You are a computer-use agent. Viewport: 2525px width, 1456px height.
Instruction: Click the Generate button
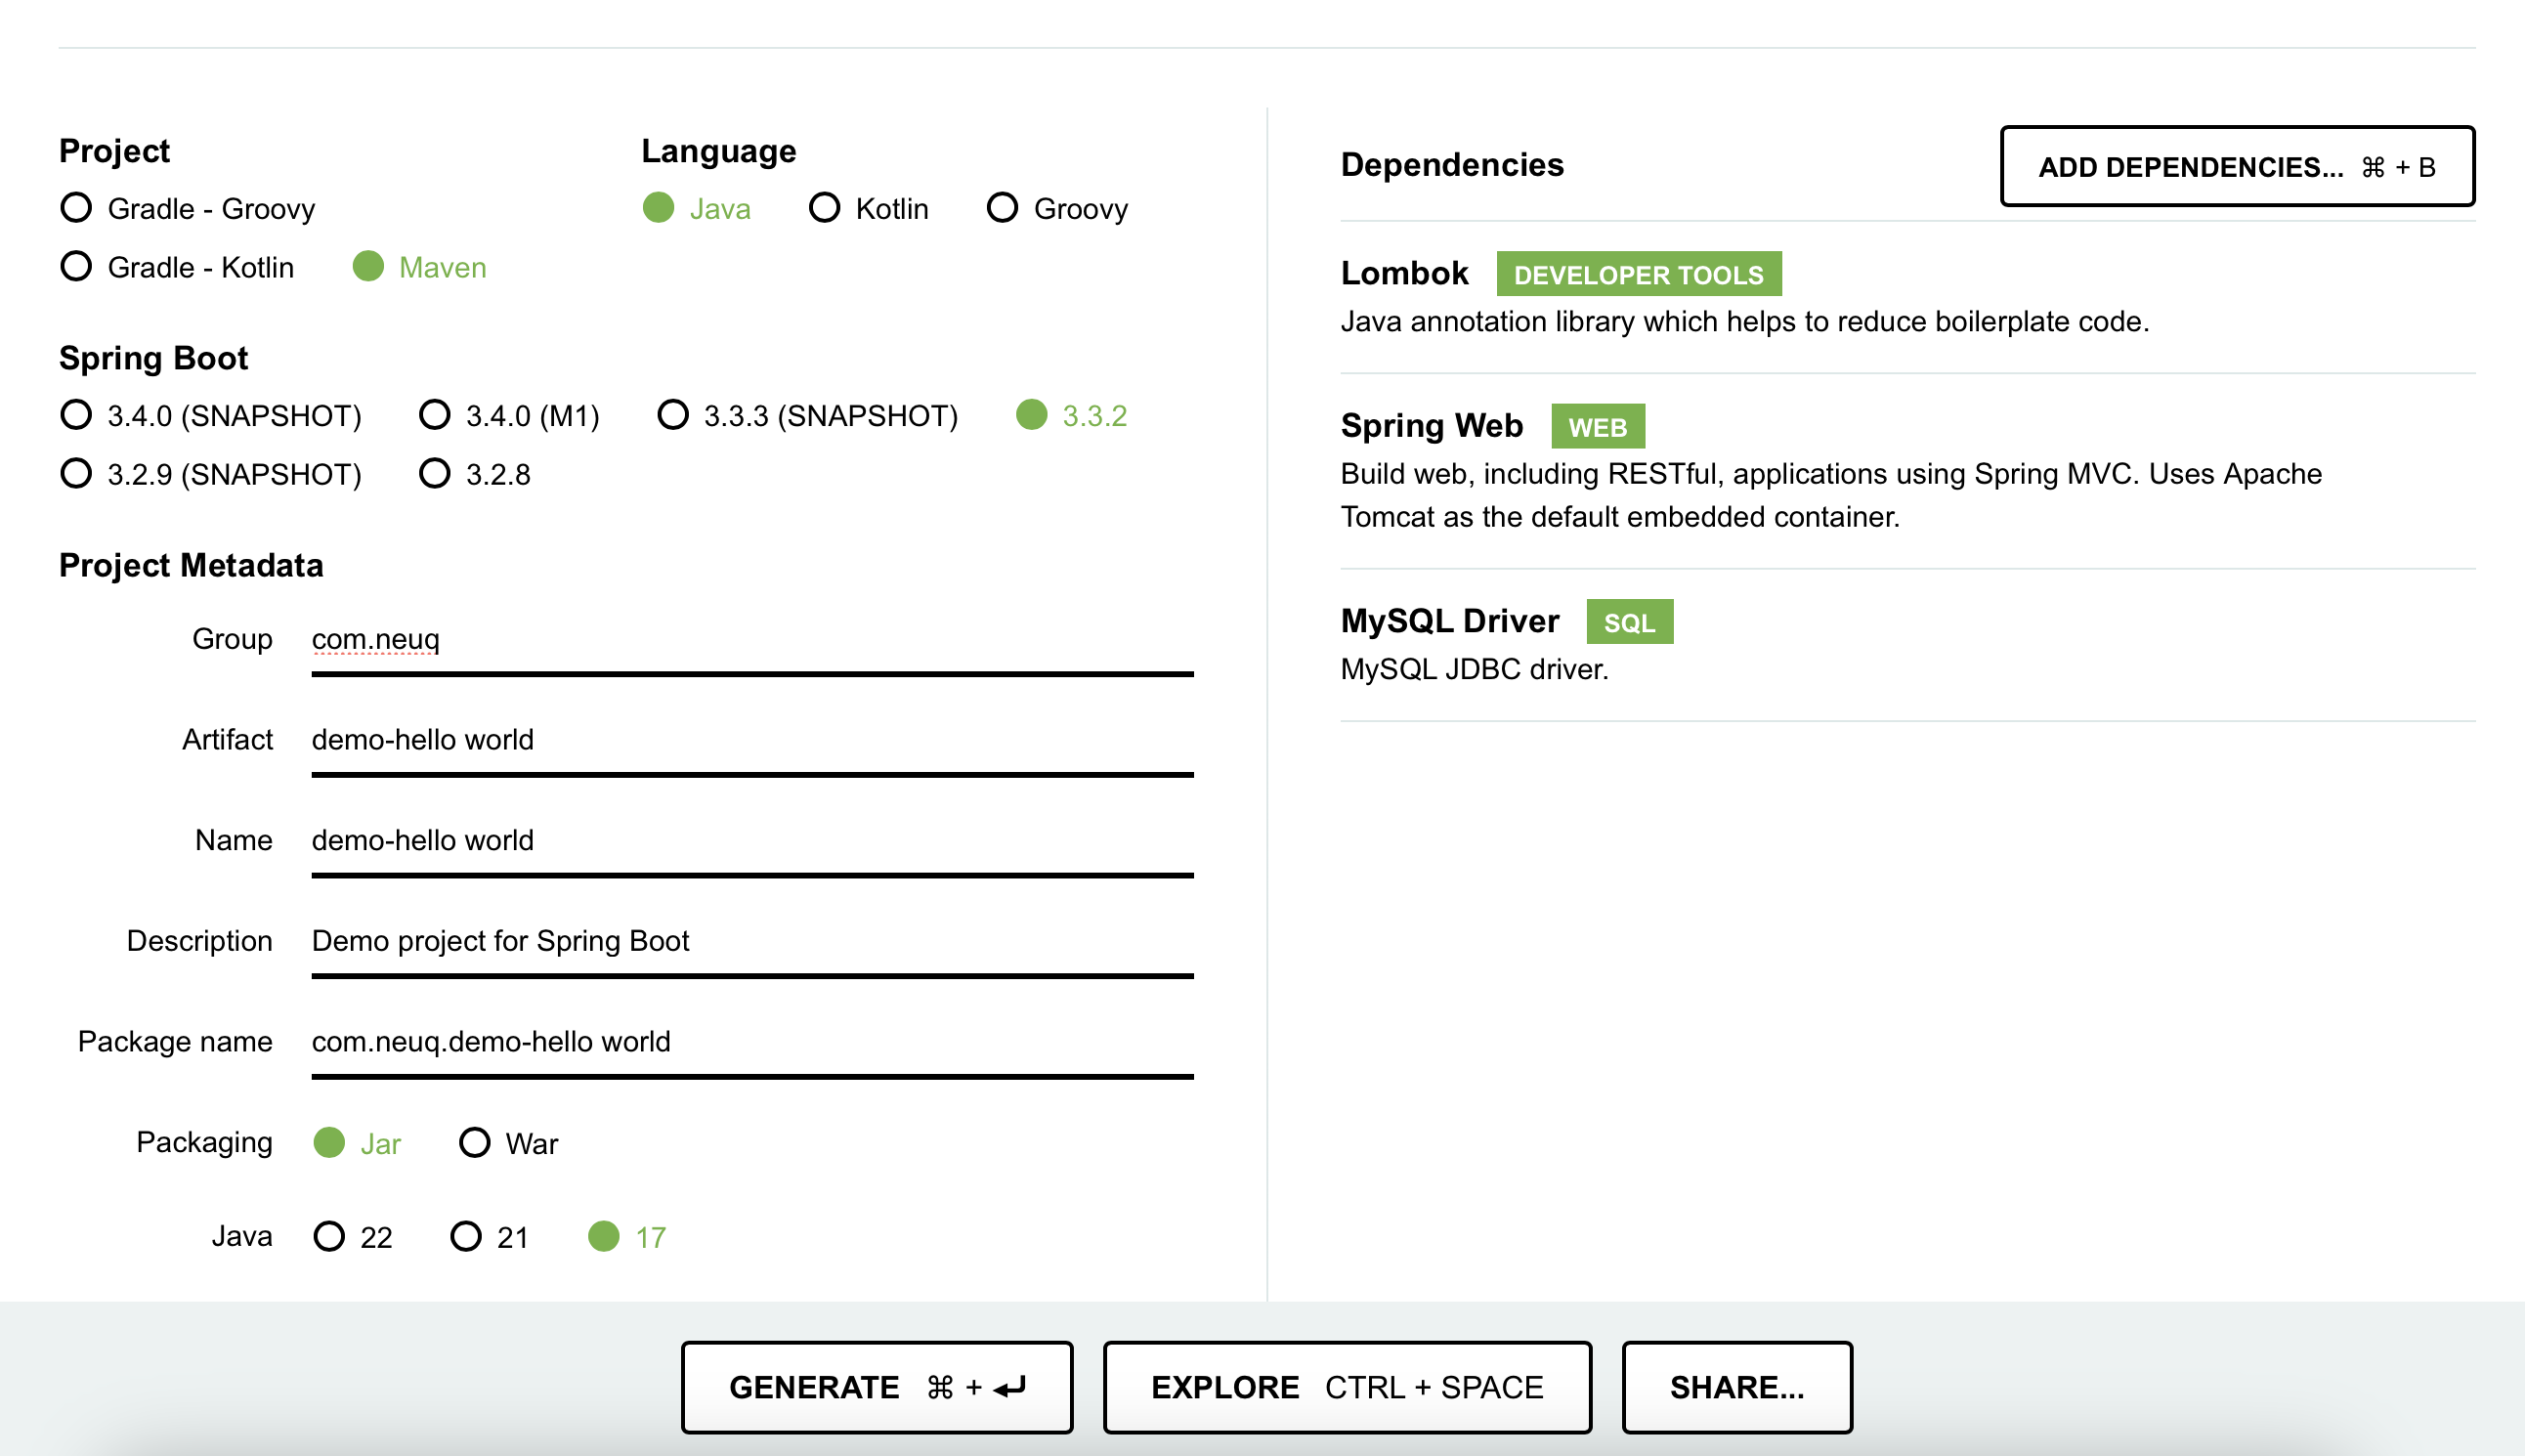(877, 1387)
